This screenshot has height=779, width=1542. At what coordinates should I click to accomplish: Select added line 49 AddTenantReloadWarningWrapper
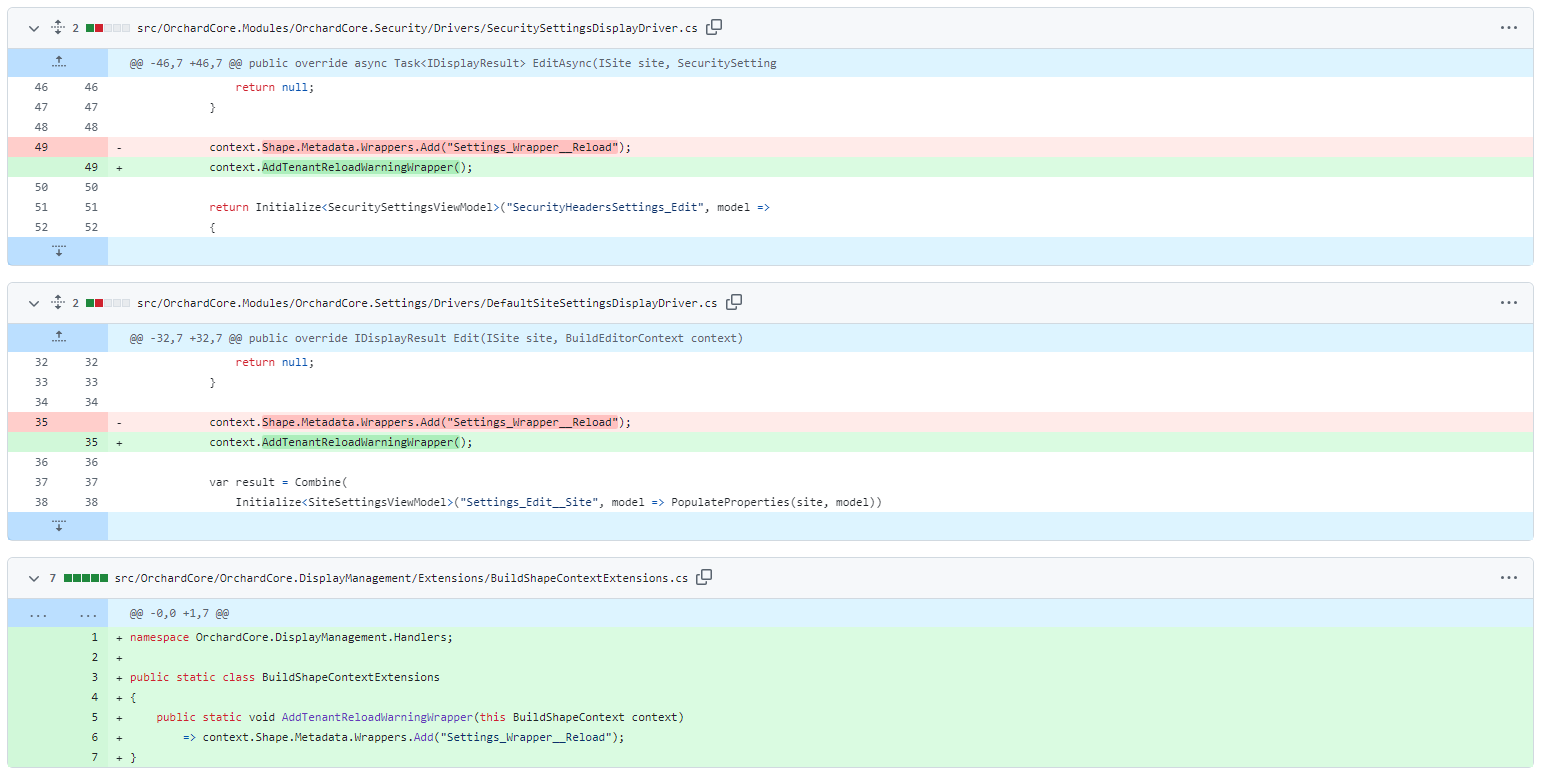340,167
